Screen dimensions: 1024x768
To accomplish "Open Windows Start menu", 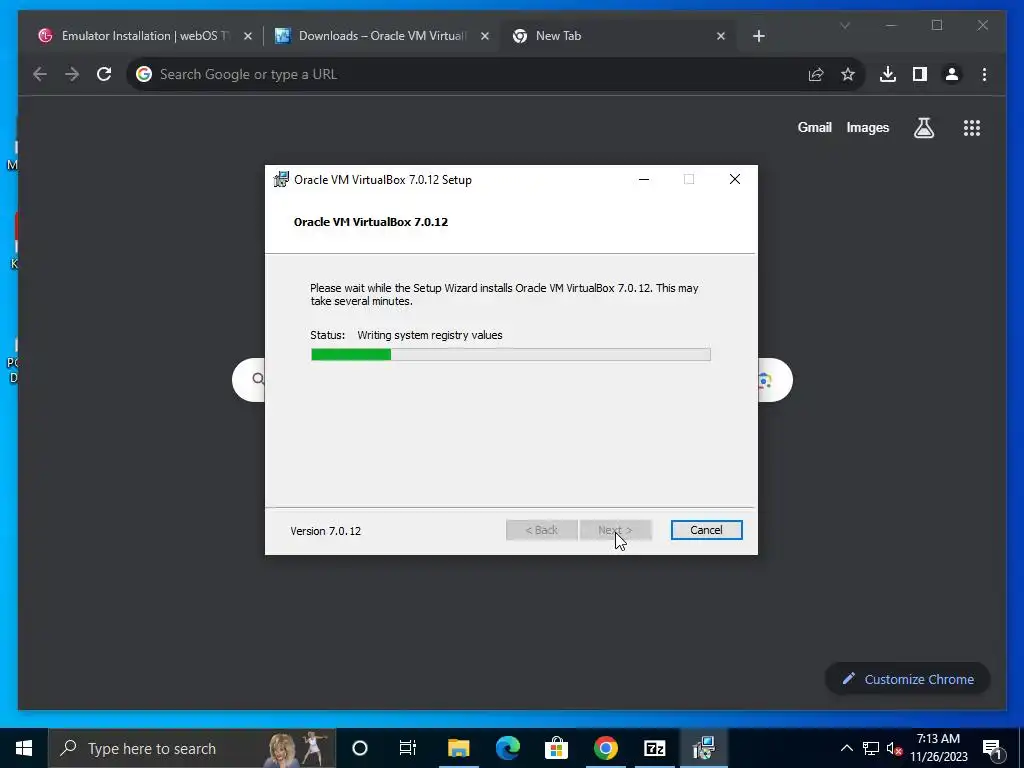I will [24, 748].
